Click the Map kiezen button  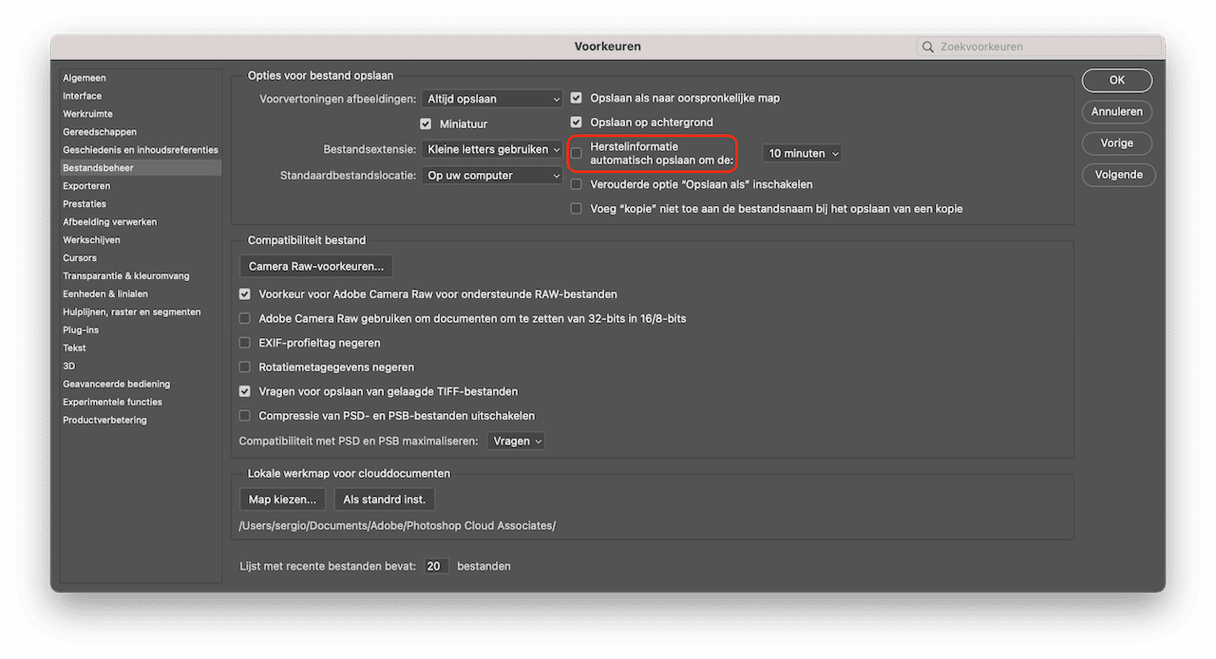click(x=282, y=499)
